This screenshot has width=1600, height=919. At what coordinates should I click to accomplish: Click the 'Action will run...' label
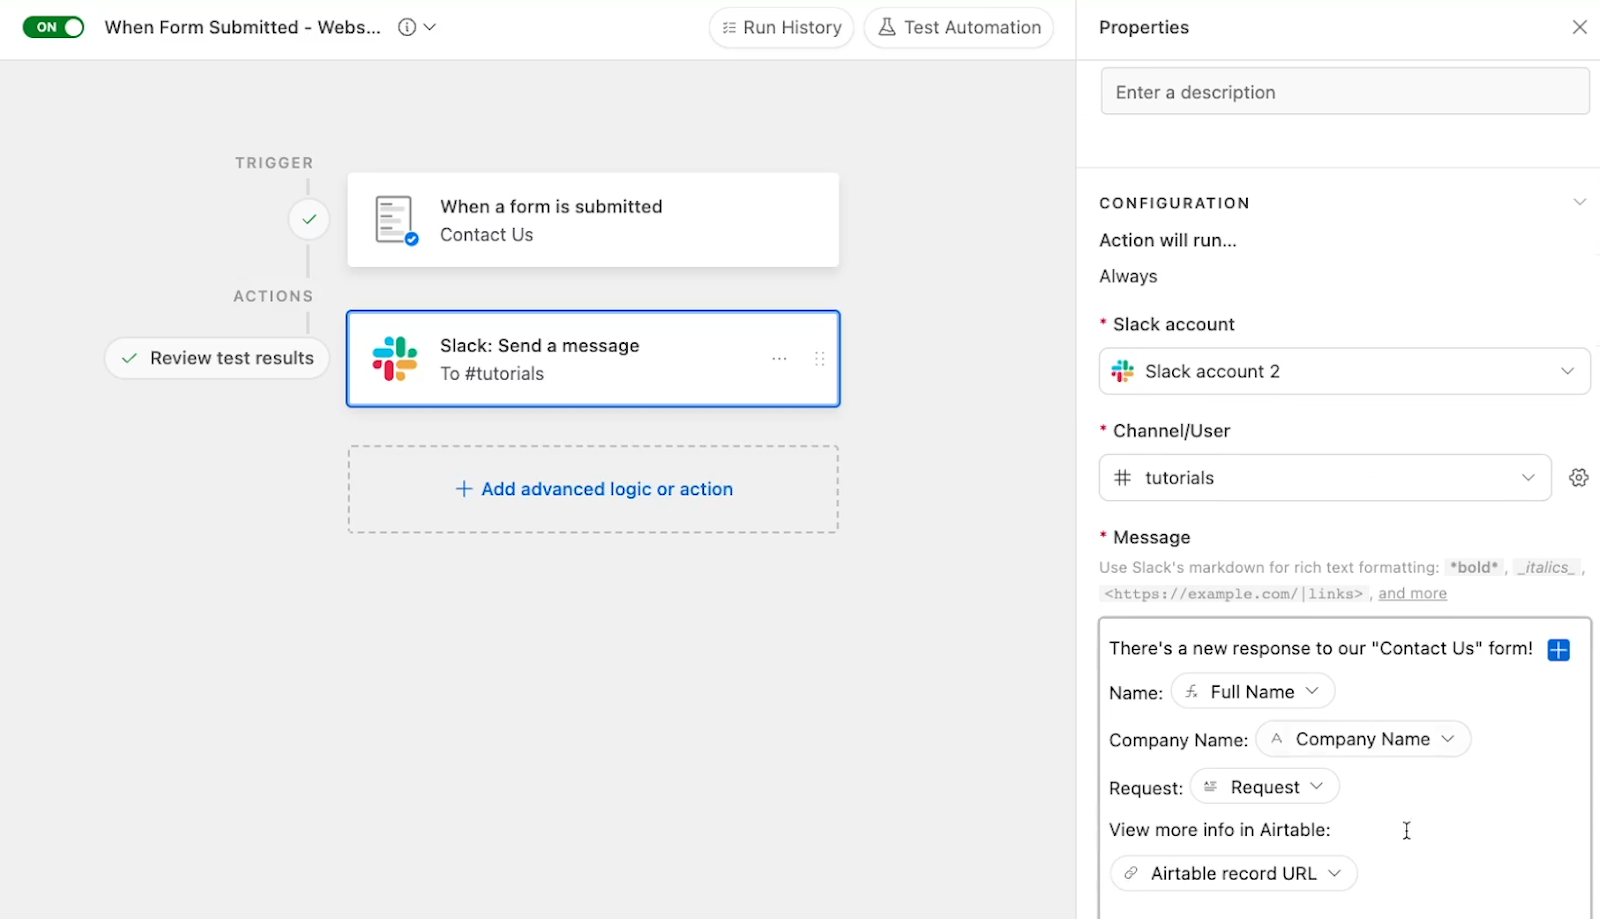(1168, 240)
